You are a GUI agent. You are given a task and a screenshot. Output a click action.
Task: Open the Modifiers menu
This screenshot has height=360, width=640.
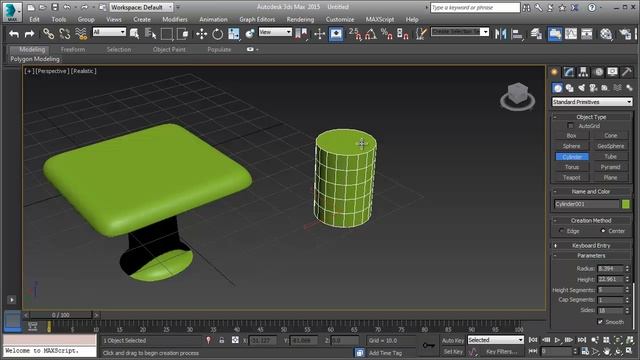(175, 19)
